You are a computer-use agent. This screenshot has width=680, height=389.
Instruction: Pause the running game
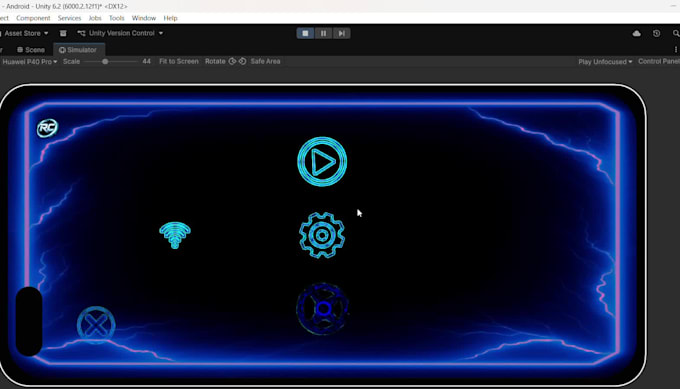tap(324, 33)
